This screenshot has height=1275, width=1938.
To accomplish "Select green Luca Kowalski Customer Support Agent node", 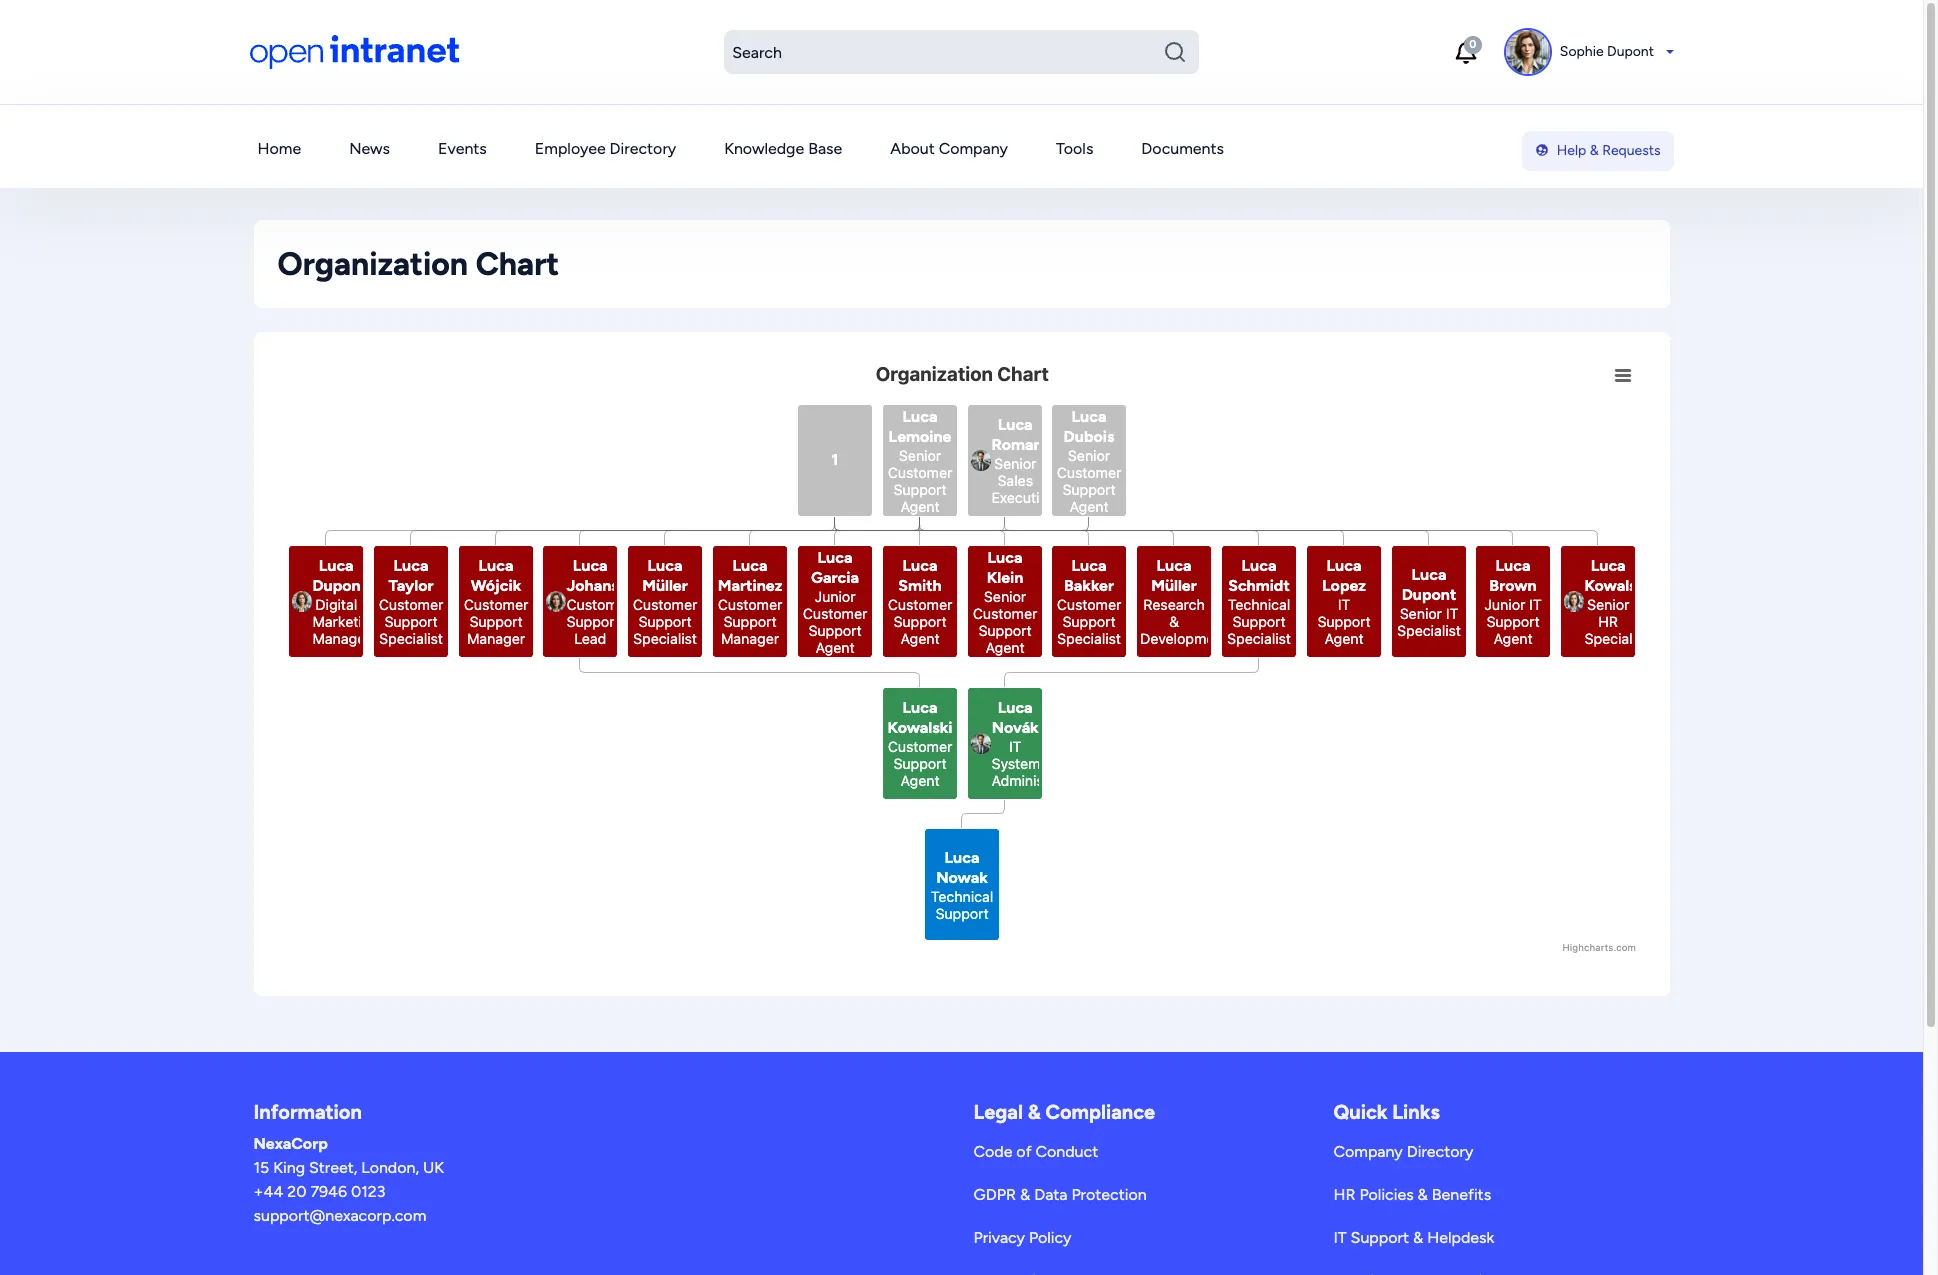I will 919,743.
